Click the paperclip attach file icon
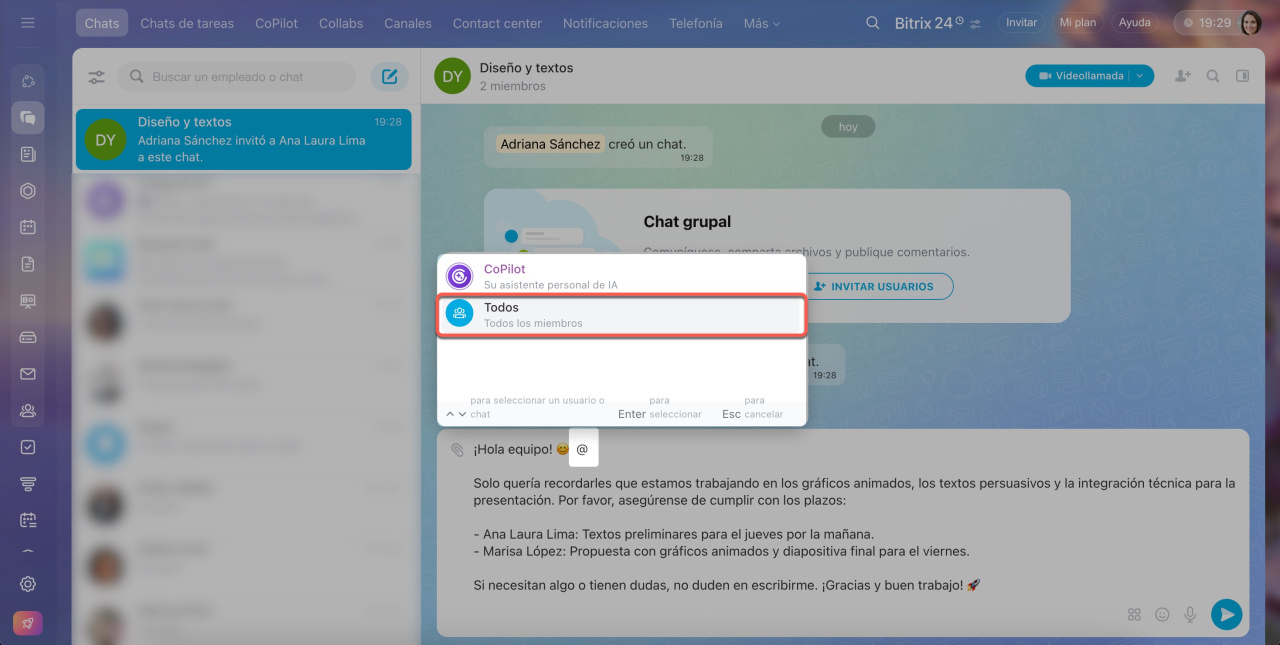 pos(457,450)
